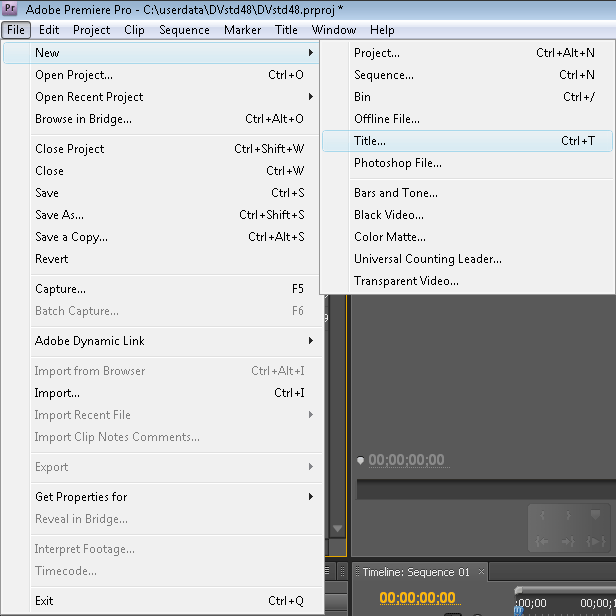Choose Color Matte...
This screenshot has width=616, height=616.
point(467,237)
